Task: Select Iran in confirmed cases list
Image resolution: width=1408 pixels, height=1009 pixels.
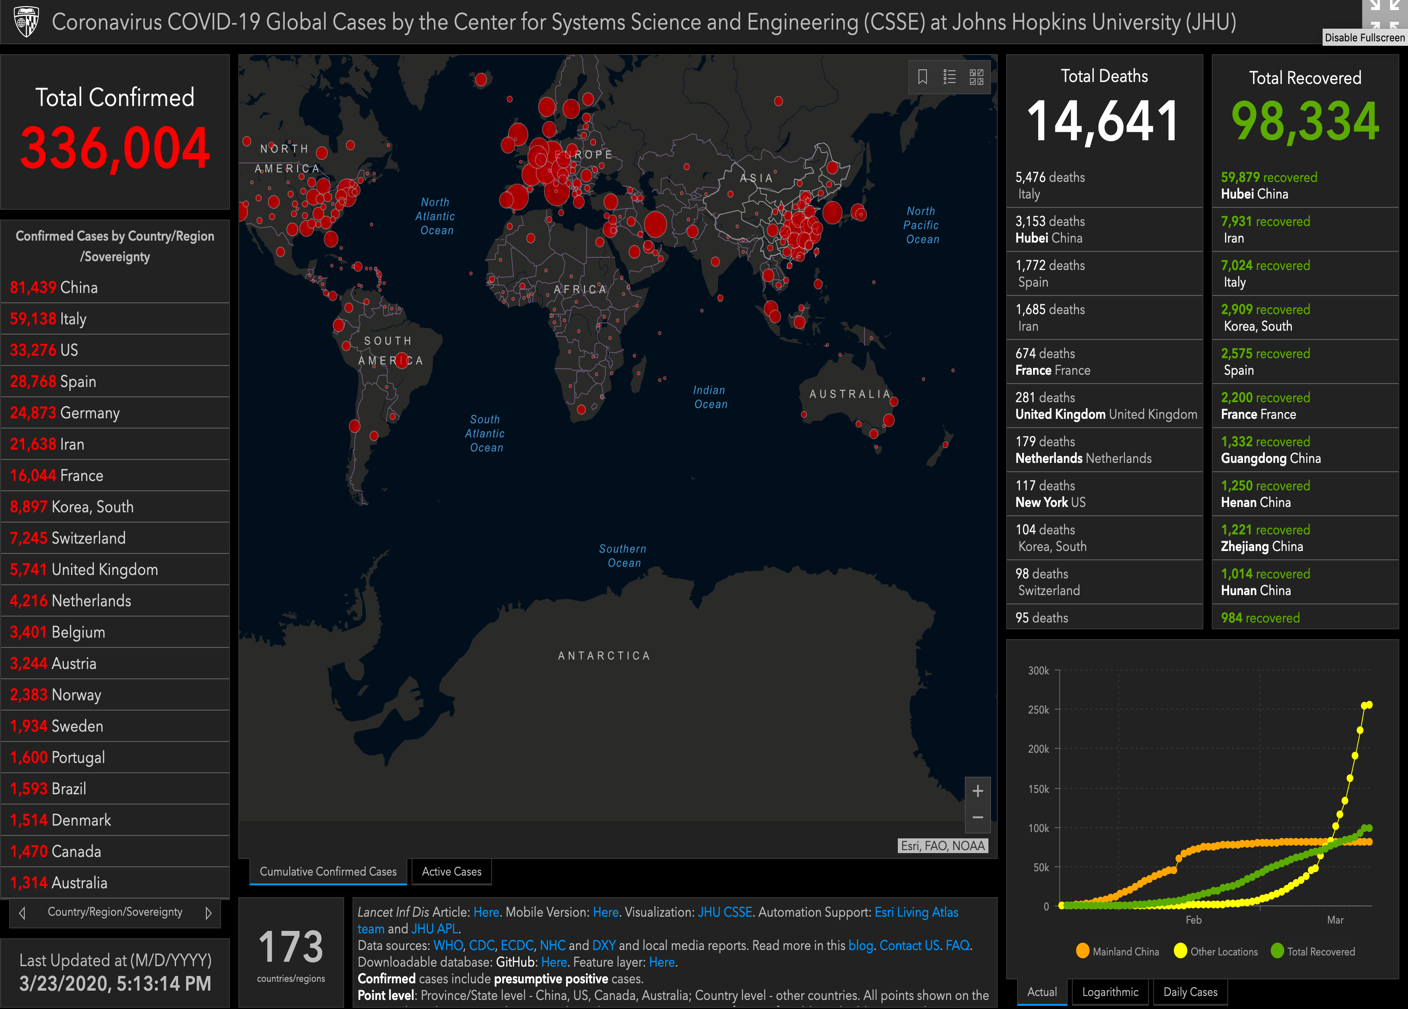Action: point(115,444)
